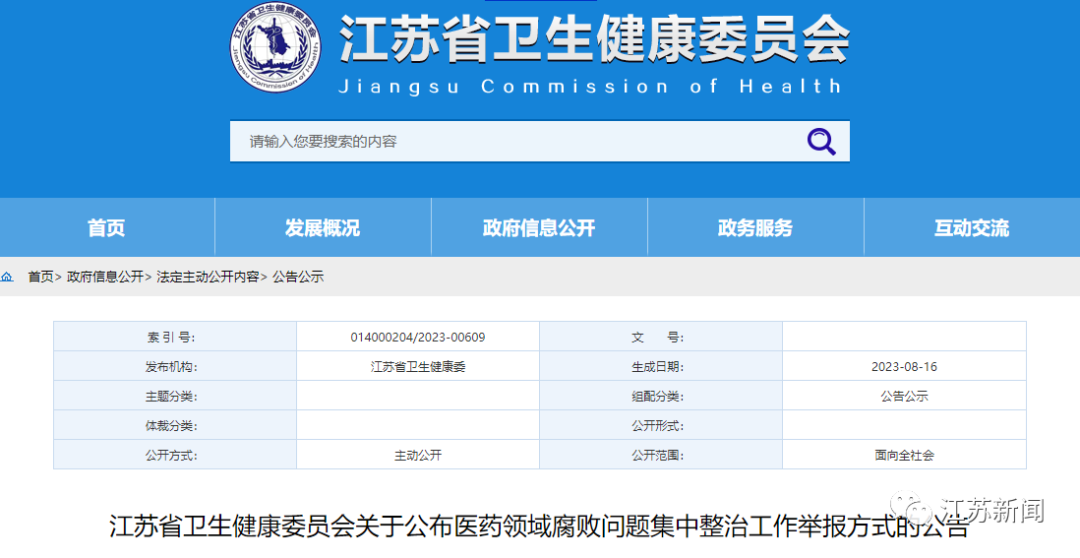Open the 发展概况 navigation tab

[322, 228]
